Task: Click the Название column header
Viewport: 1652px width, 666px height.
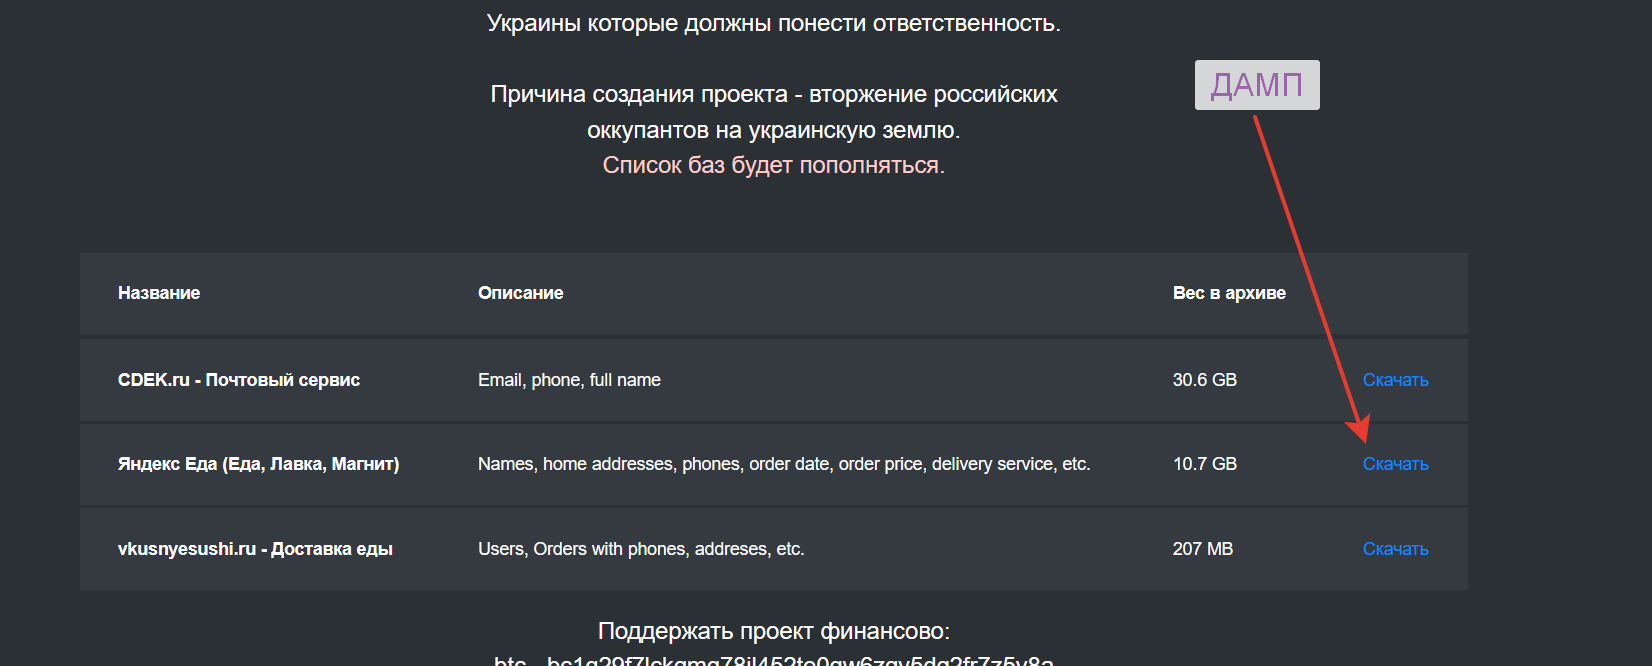Action: pos(159,293)
